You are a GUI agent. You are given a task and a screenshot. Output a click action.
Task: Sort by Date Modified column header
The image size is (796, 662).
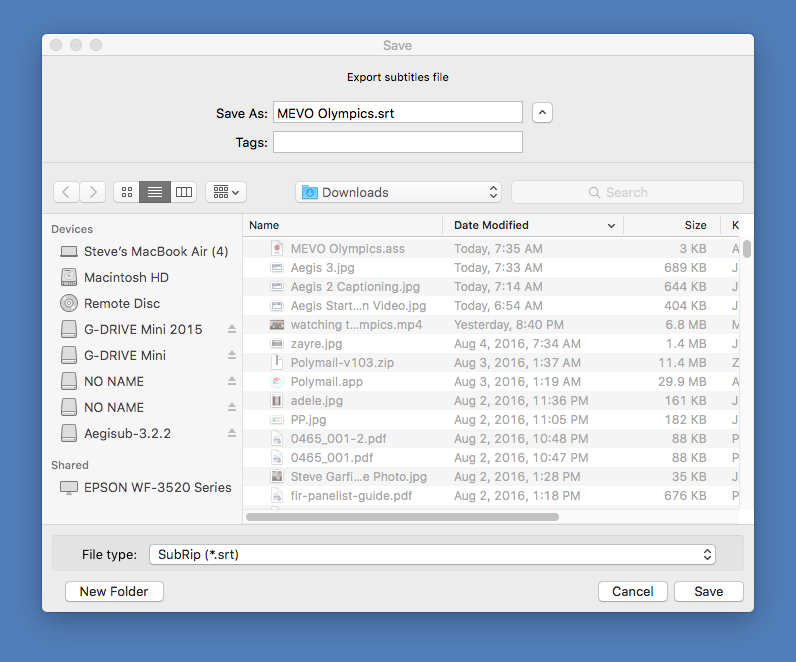(x=533, y=225)
